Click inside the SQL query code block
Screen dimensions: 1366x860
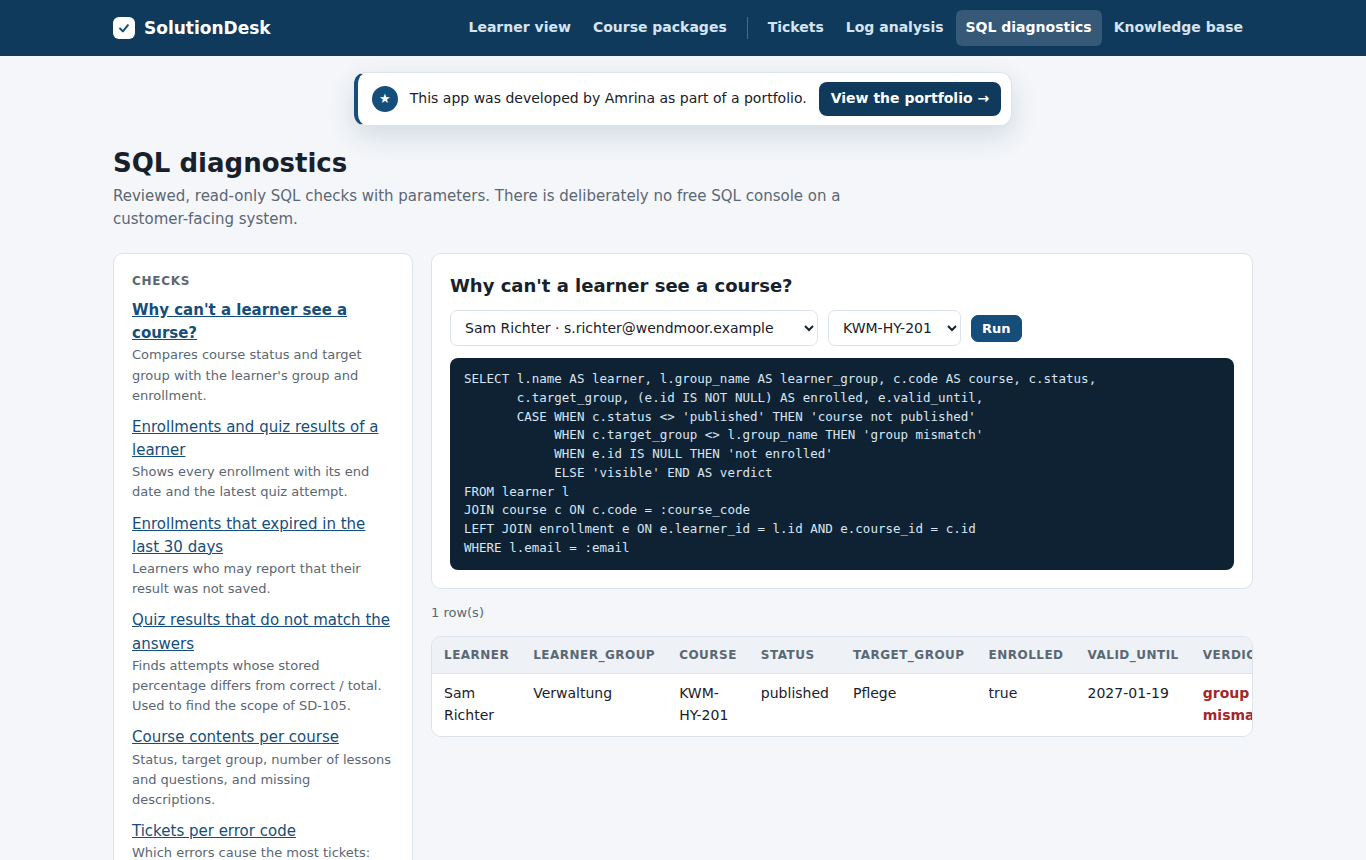842,464
